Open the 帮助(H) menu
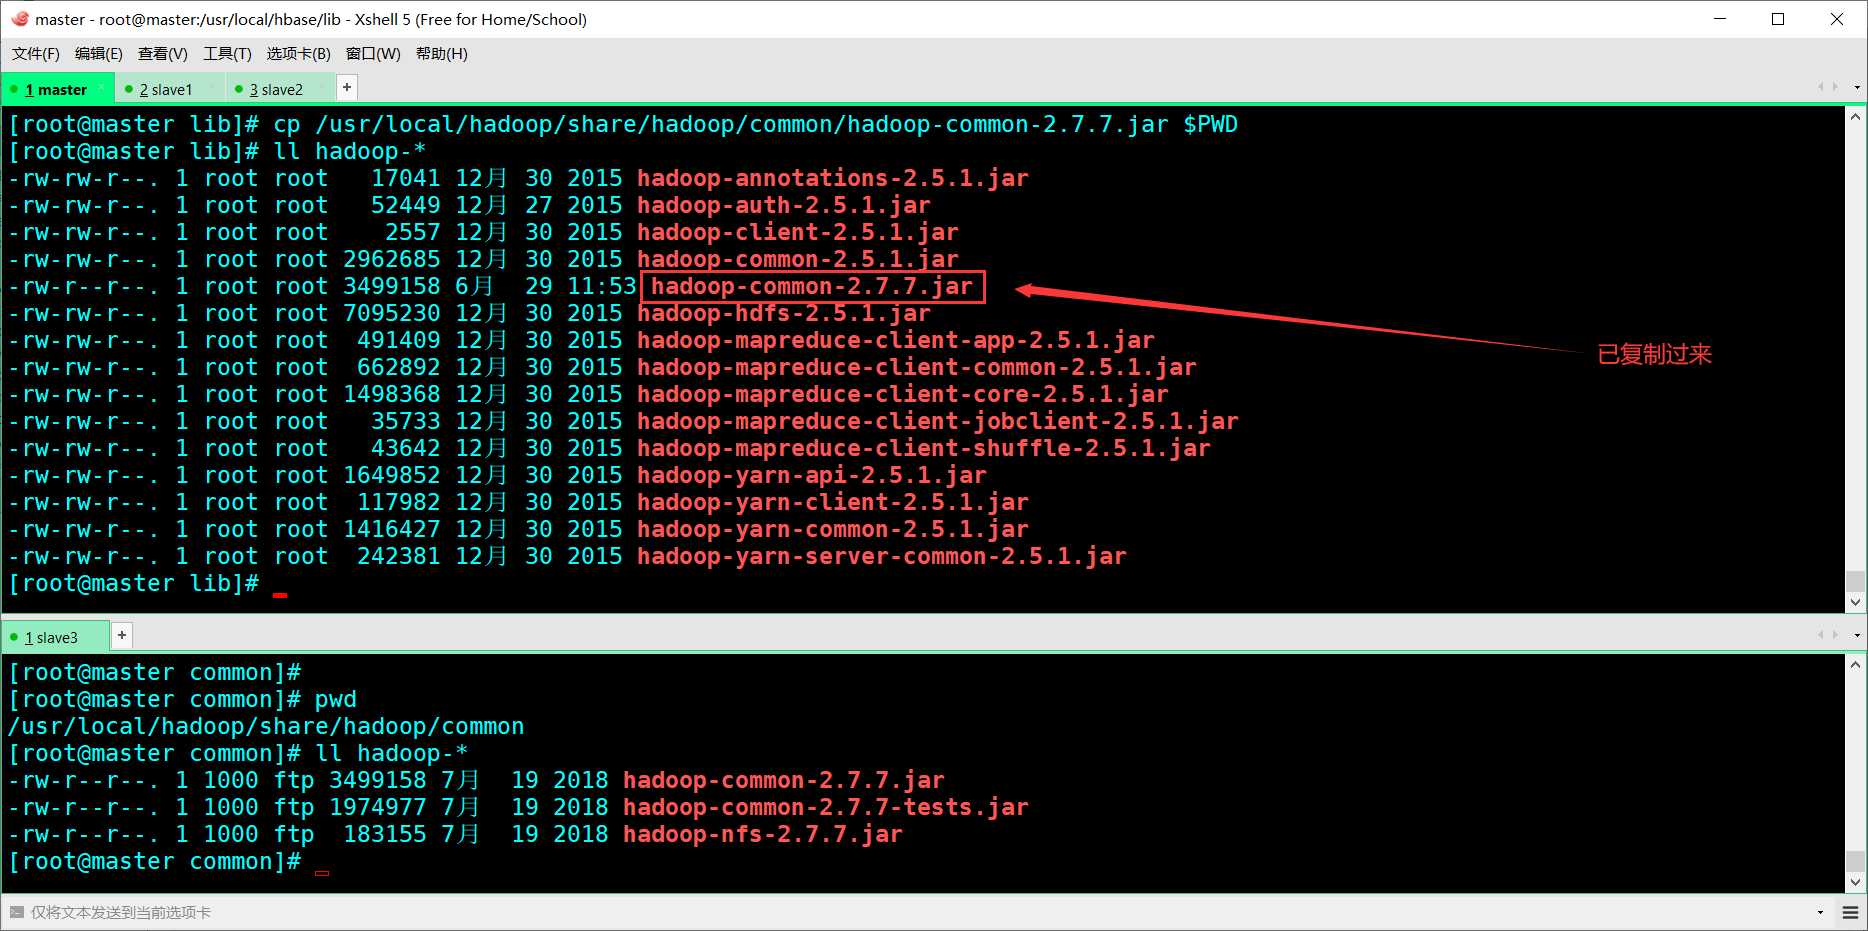 [442, 54]
